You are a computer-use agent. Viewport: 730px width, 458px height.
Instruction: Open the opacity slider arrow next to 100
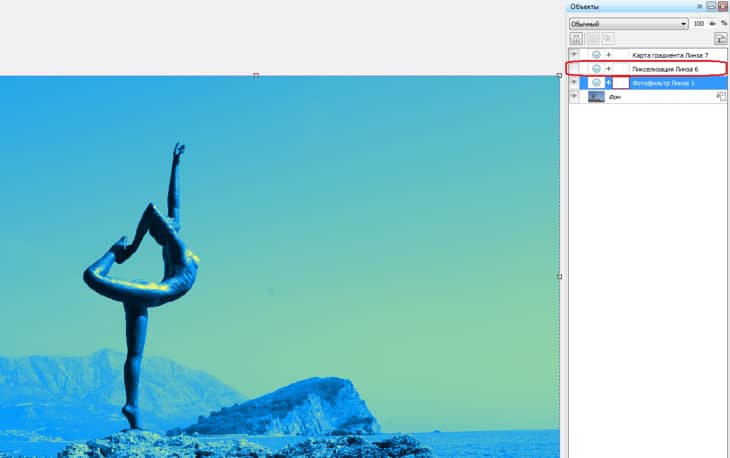coord(712,23)
